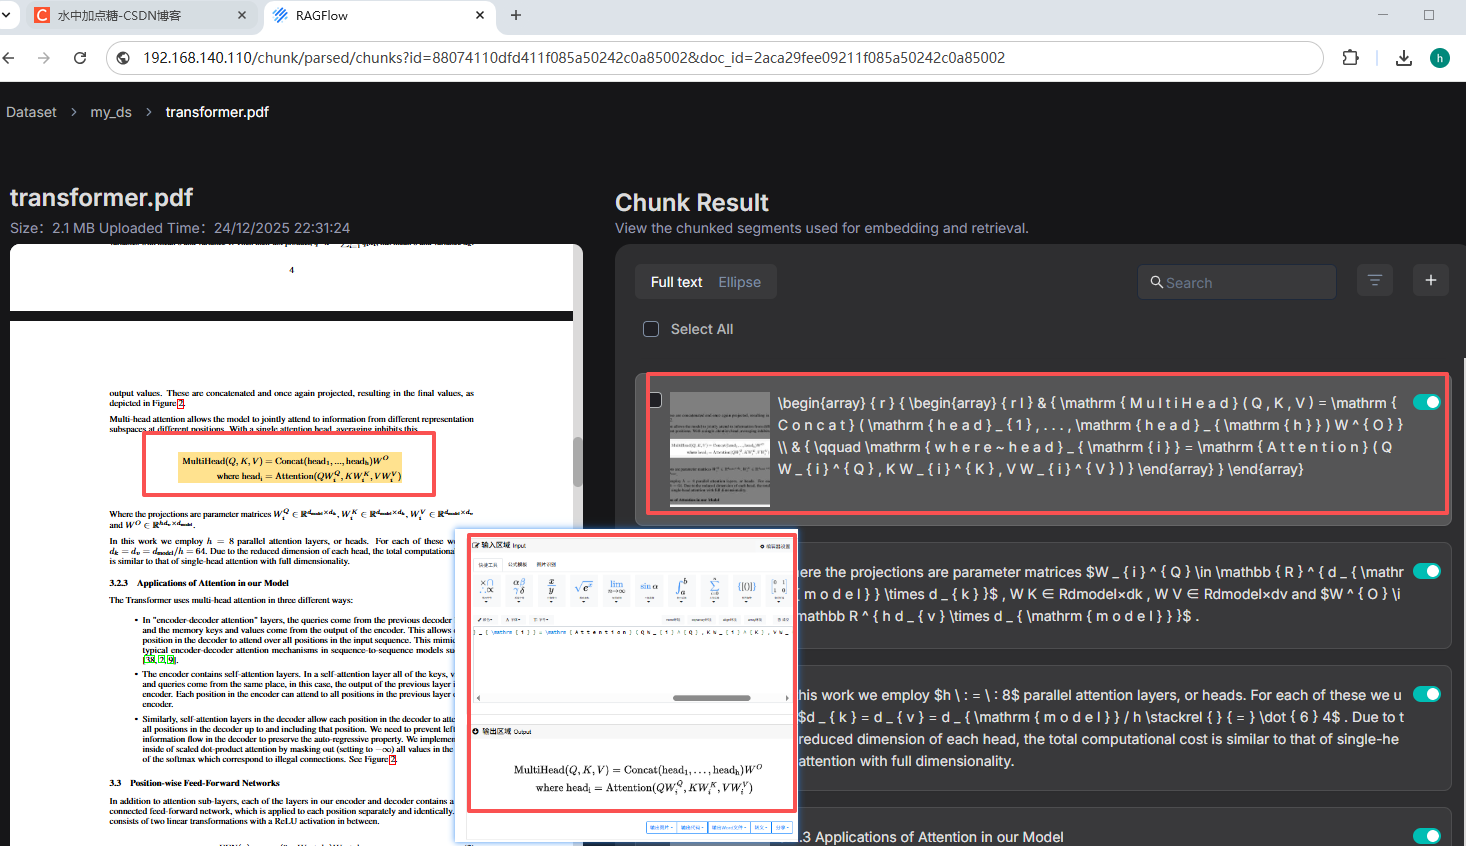Image resolution: width=1466 pixels, height=846 pixels.
Task: Open the browser downloads icon
Action: point(1404,58)
